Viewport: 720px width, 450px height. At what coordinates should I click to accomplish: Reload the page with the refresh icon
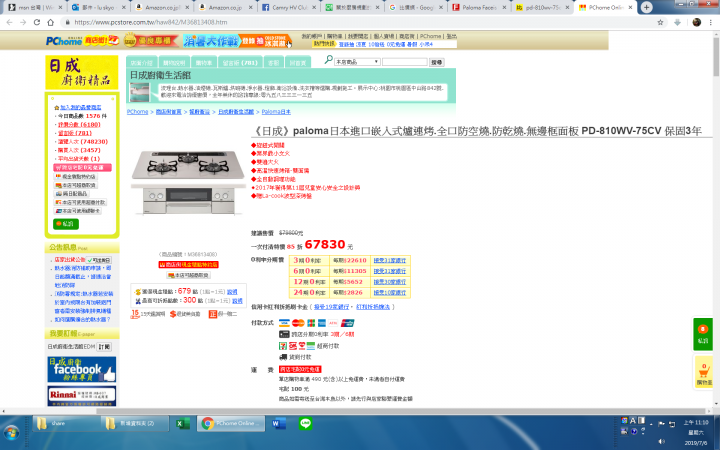click(x=37, y=22)
